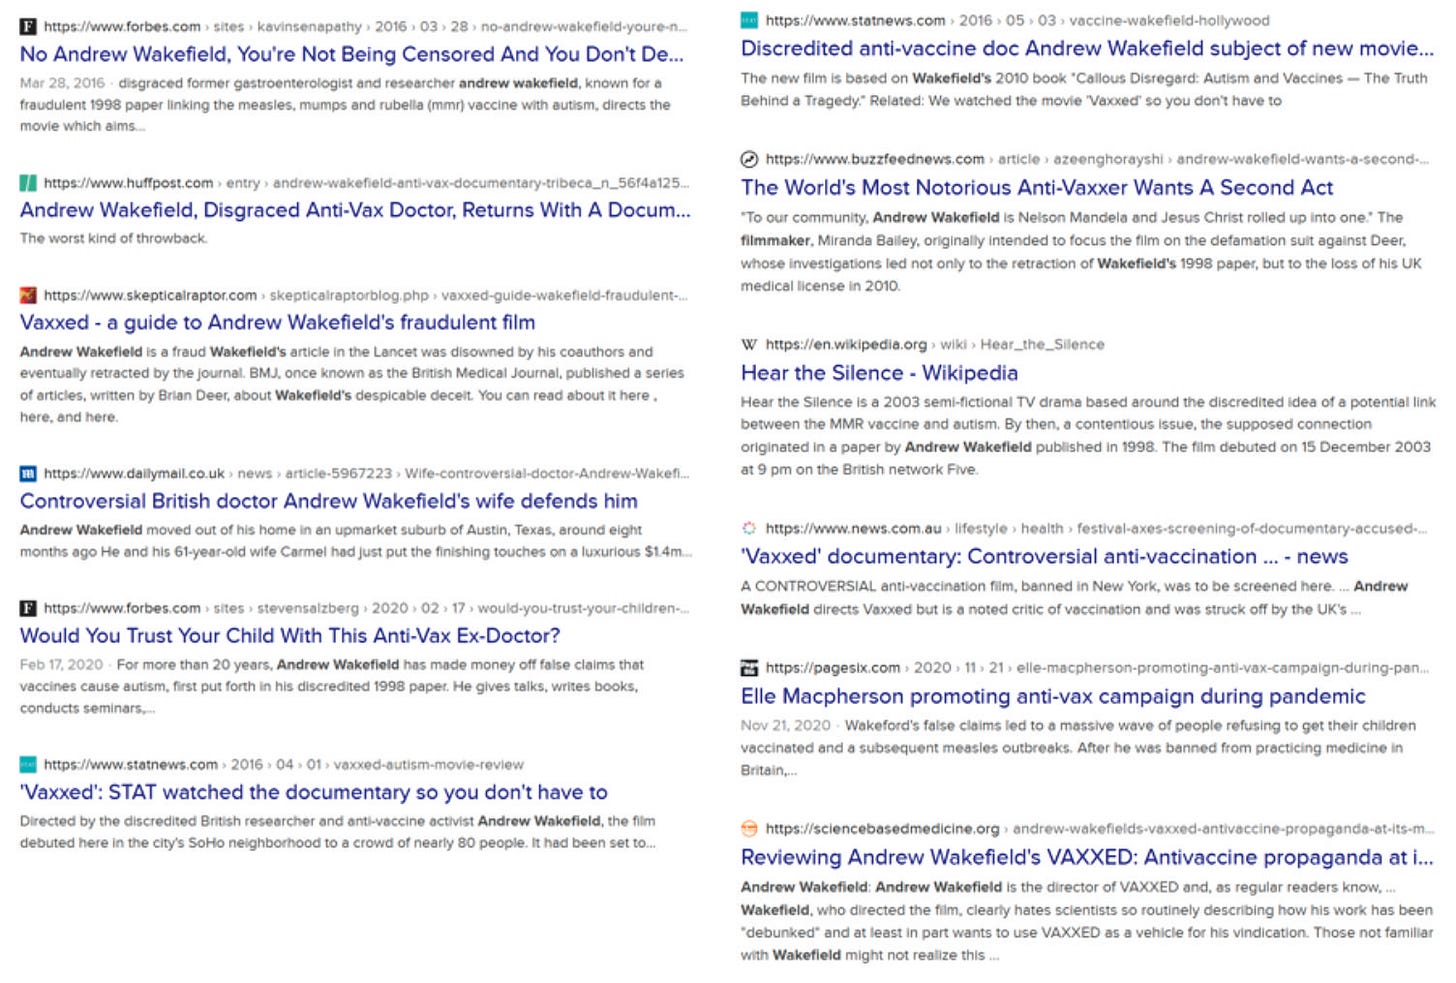Click the STAT favicon beside vaxxed-autism-movie-review

[28, 765]
